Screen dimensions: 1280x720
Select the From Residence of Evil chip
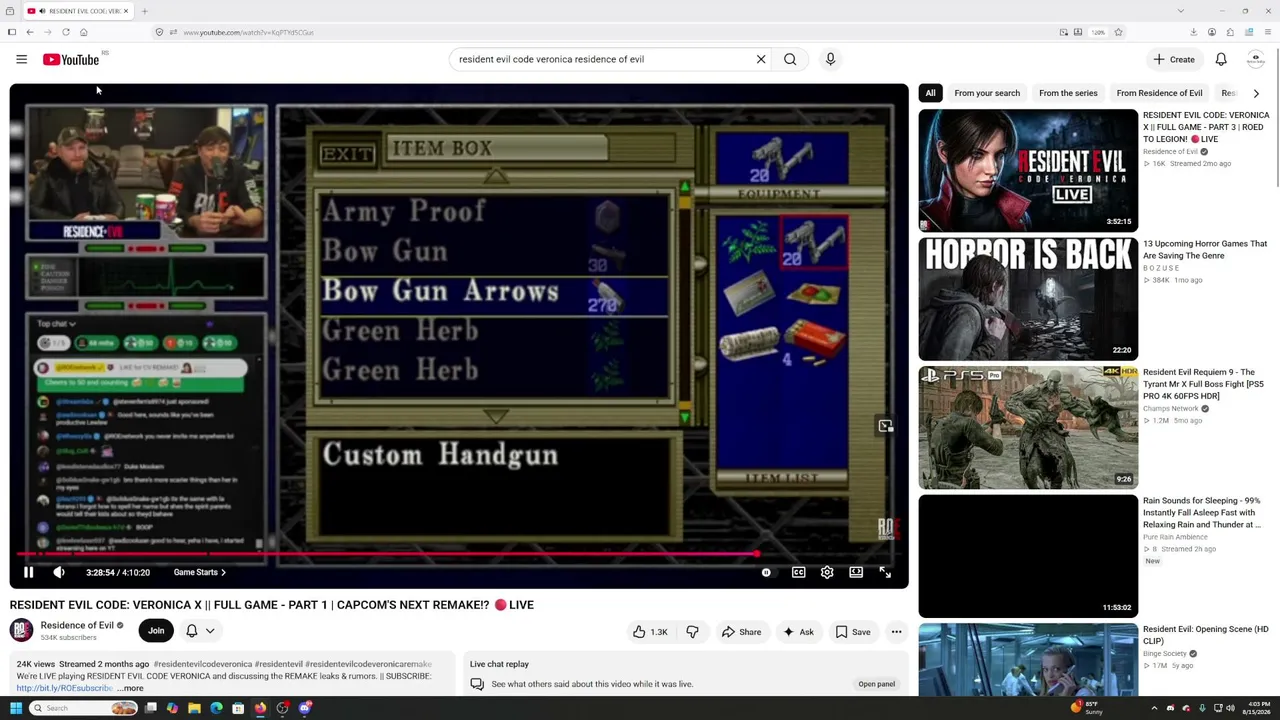1159,93
